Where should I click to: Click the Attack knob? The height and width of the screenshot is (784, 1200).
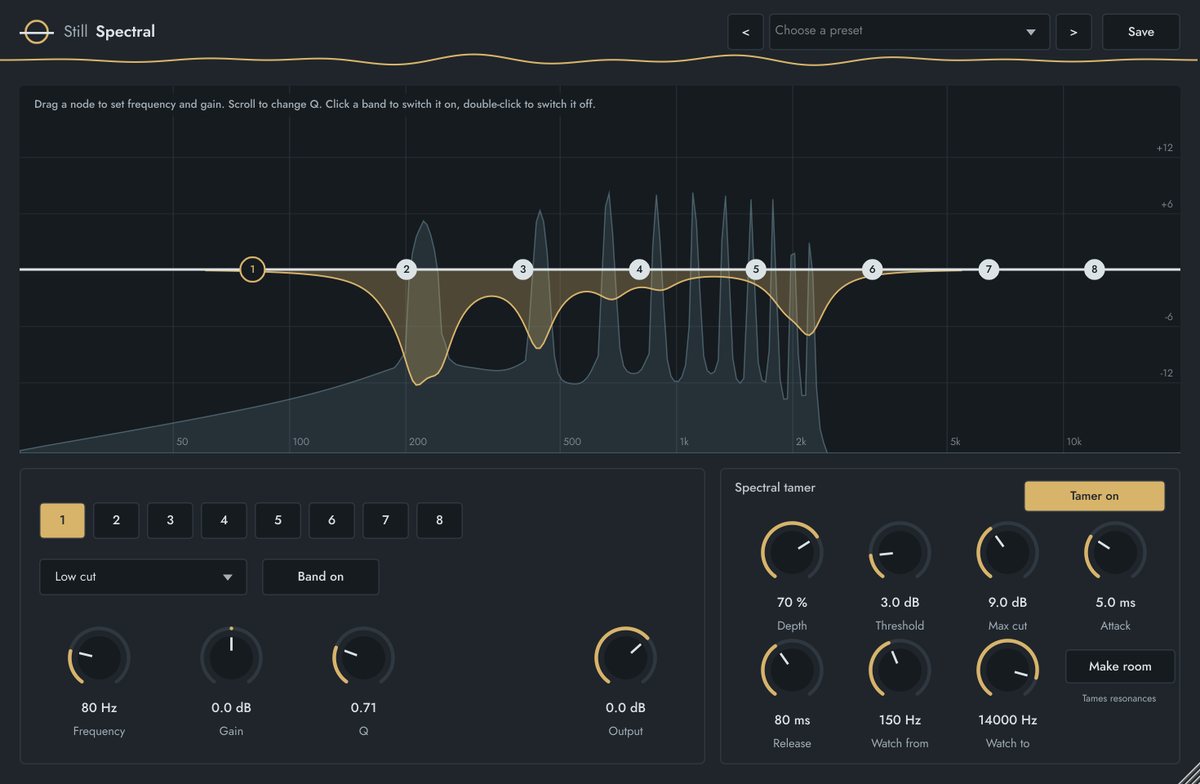1115,552
